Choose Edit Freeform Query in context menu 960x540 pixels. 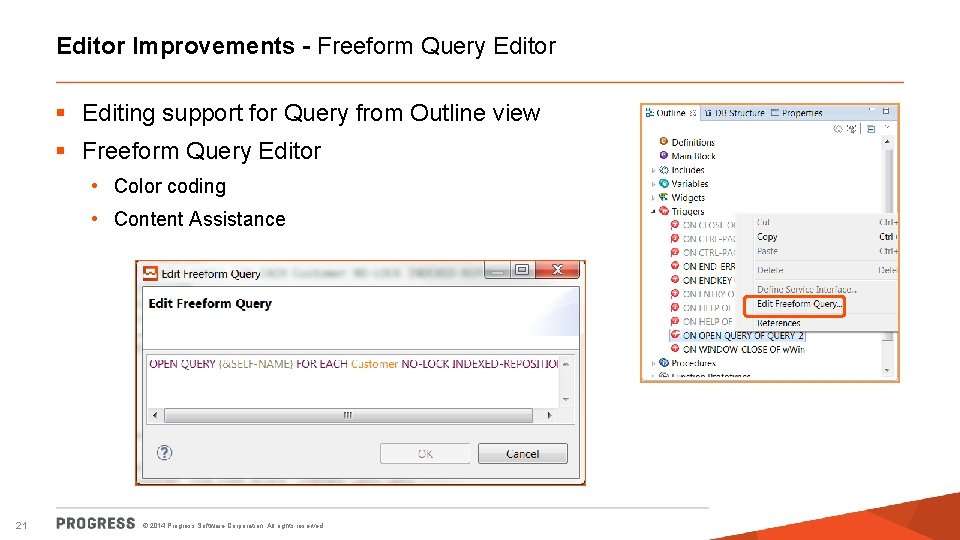799,304
